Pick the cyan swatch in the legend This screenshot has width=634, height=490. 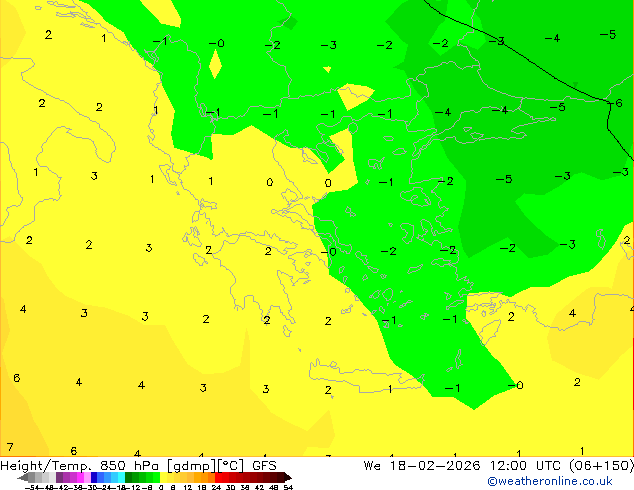[121, 477]
